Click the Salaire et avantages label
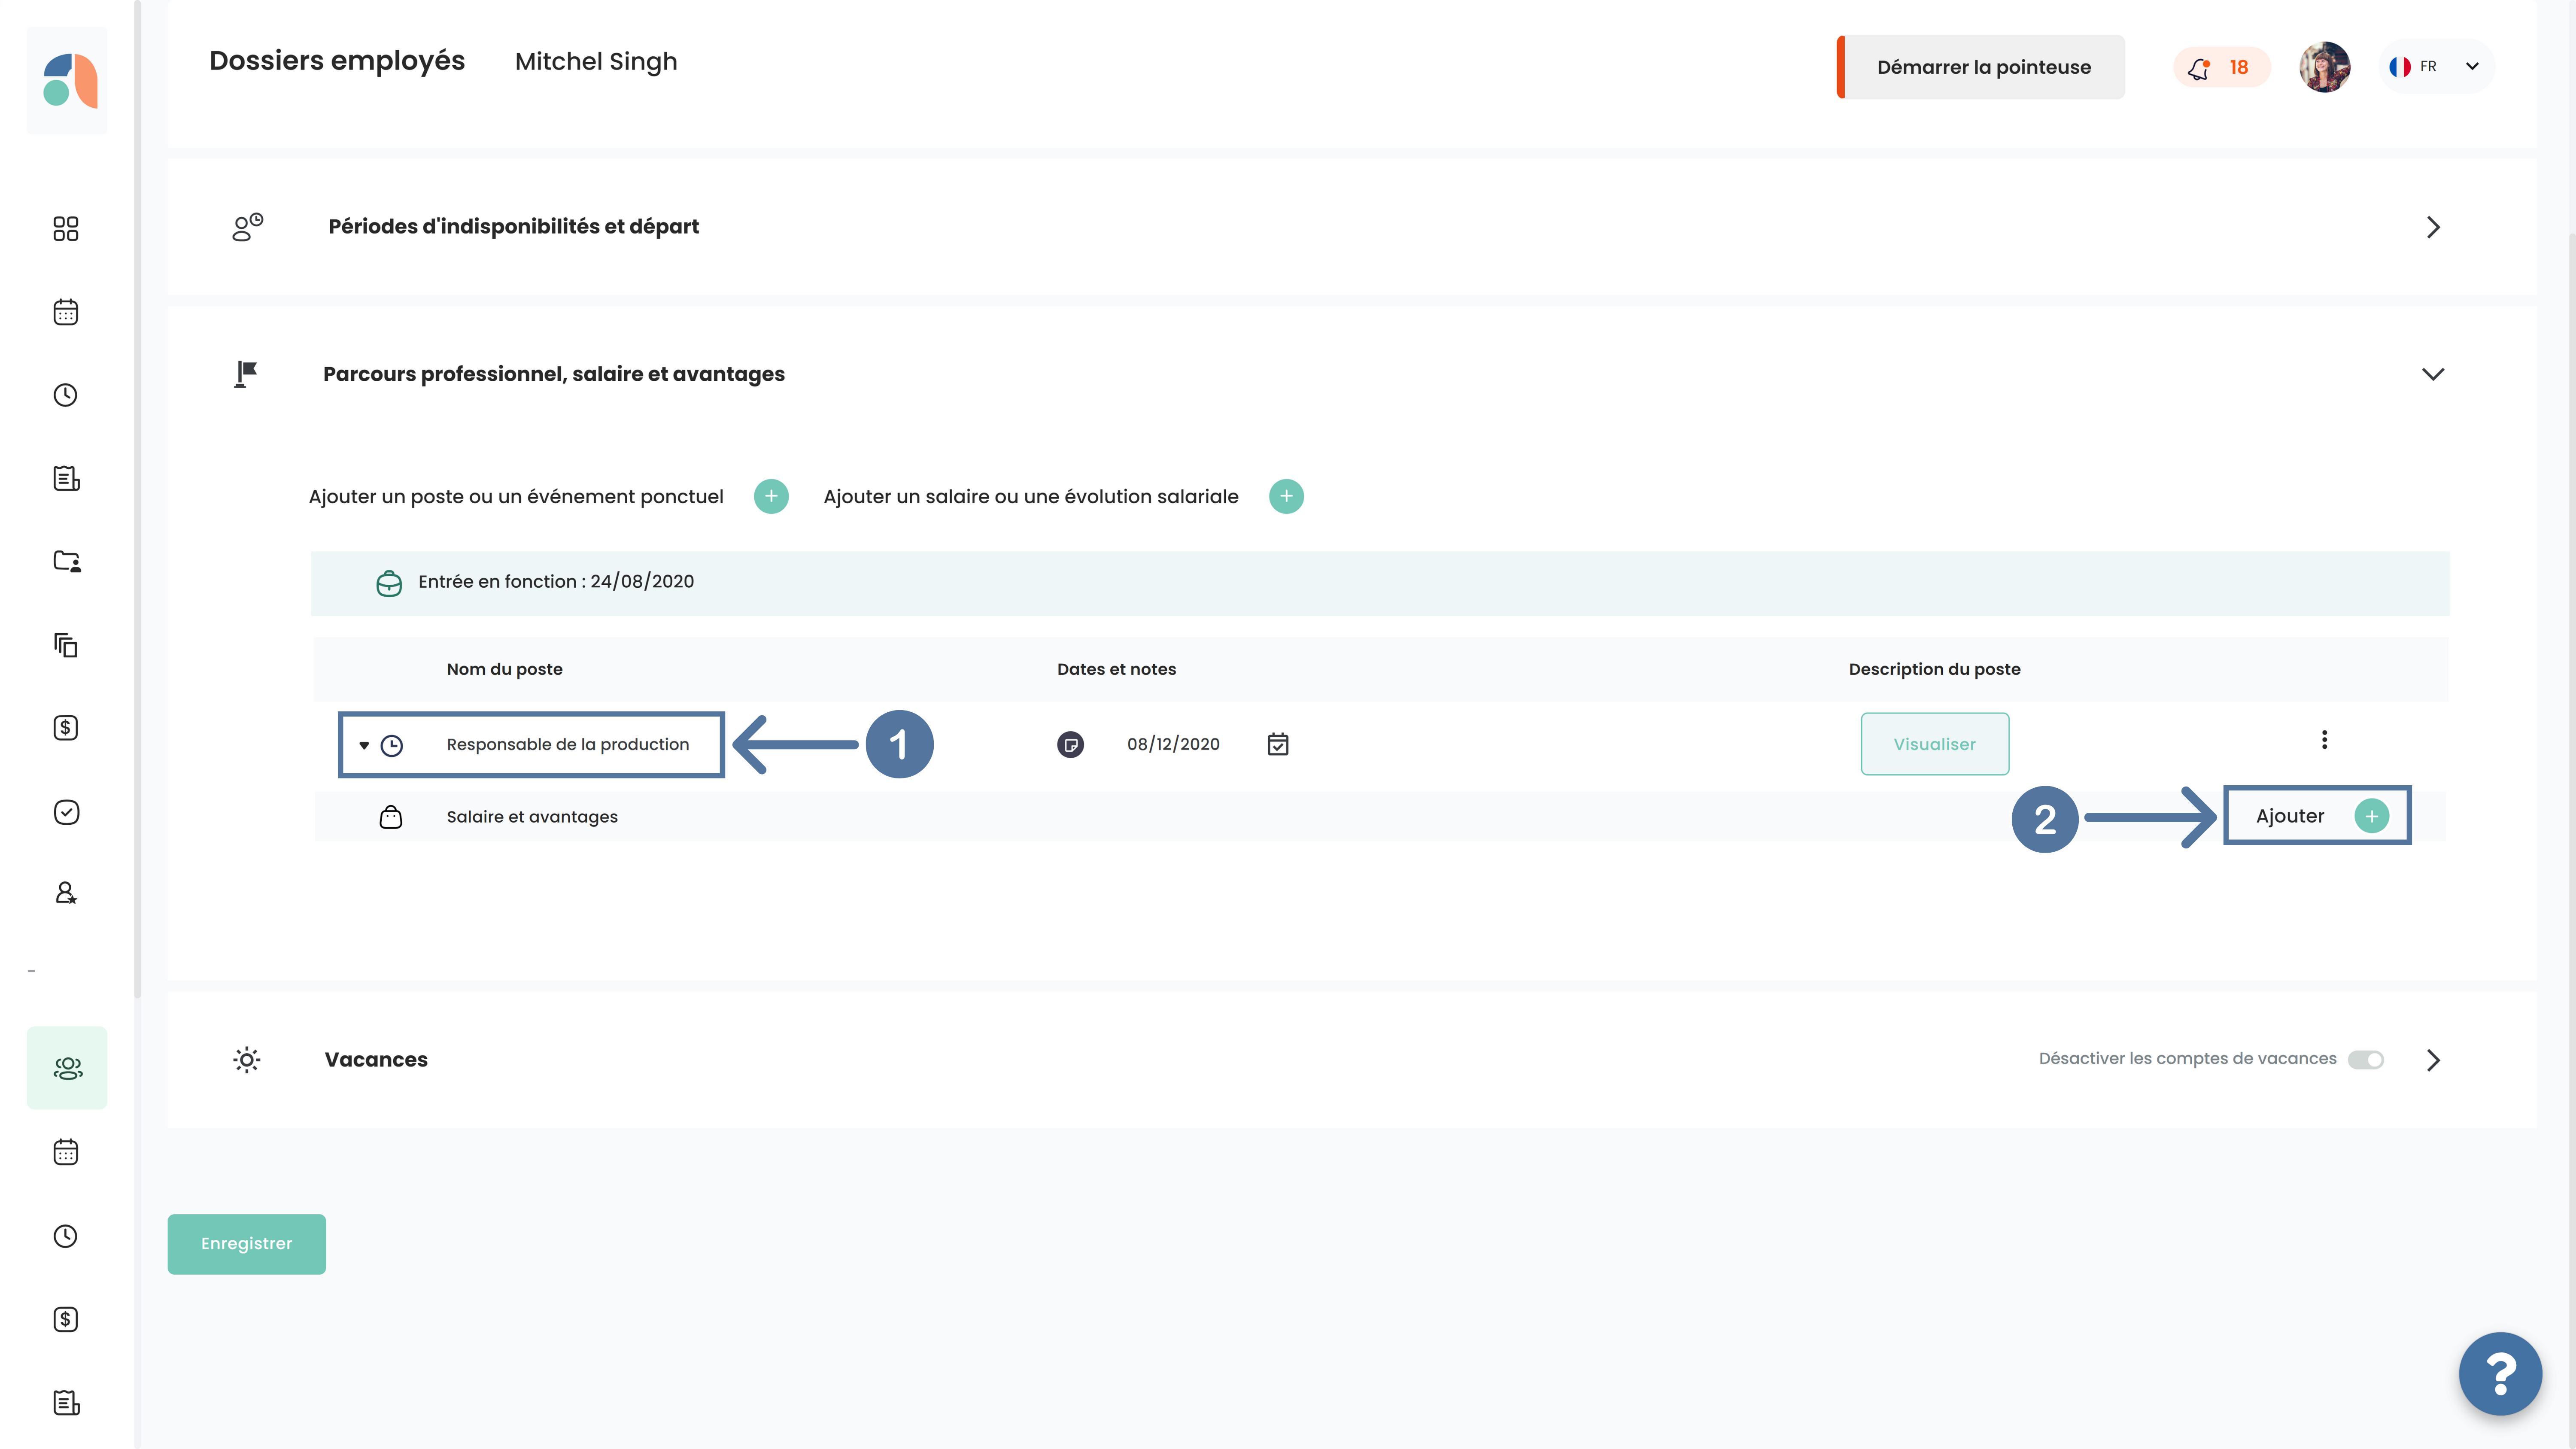 pos(532,817)
